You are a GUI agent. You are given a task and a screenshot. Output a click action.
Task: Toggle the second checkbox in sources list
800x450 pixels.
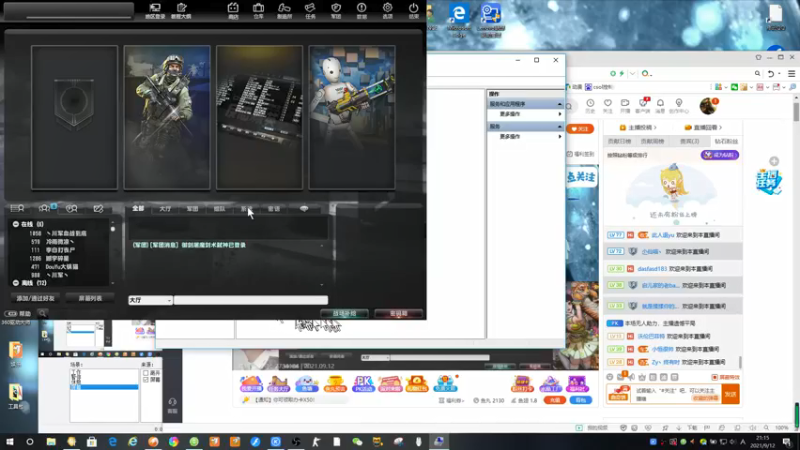[146, 380]
